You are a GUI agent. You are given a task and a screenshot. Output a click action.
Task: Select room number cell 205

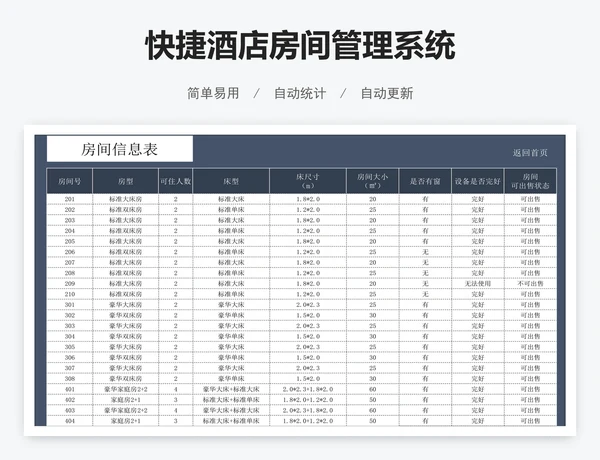(x=70, y=241)
